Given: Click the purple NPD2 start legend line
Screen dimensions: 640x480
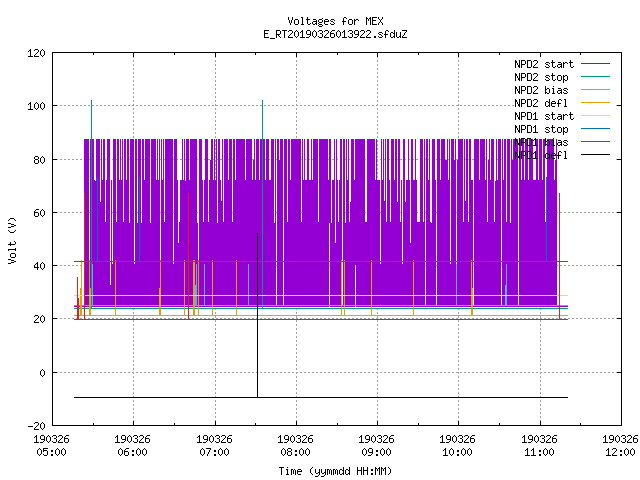Looking at the screenshot, I should (x=595, y=64).
